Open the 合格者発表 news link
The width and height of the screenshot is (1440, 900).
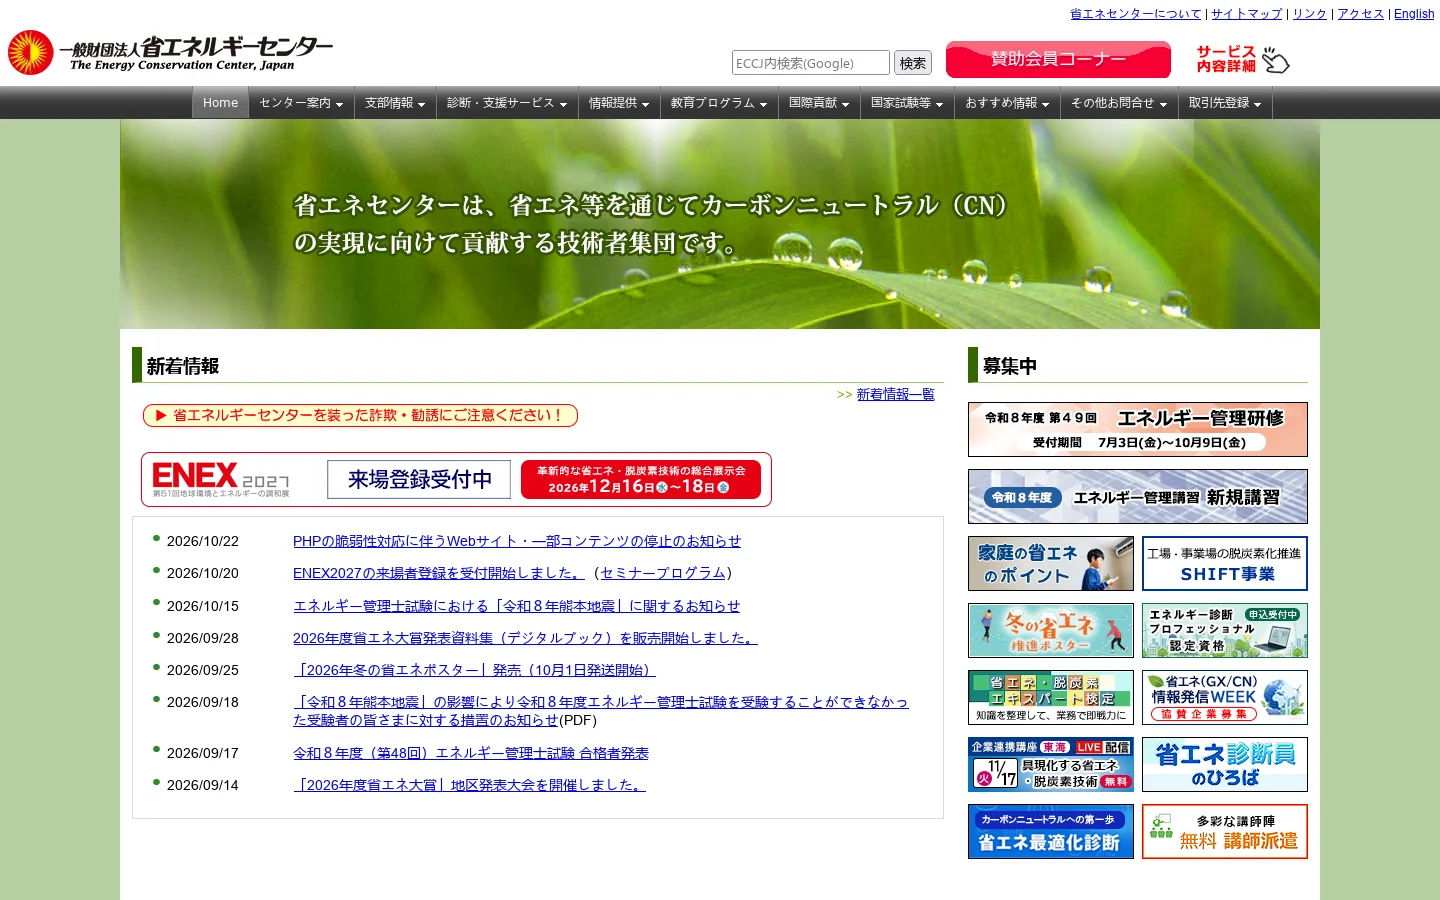click(471, 753)
